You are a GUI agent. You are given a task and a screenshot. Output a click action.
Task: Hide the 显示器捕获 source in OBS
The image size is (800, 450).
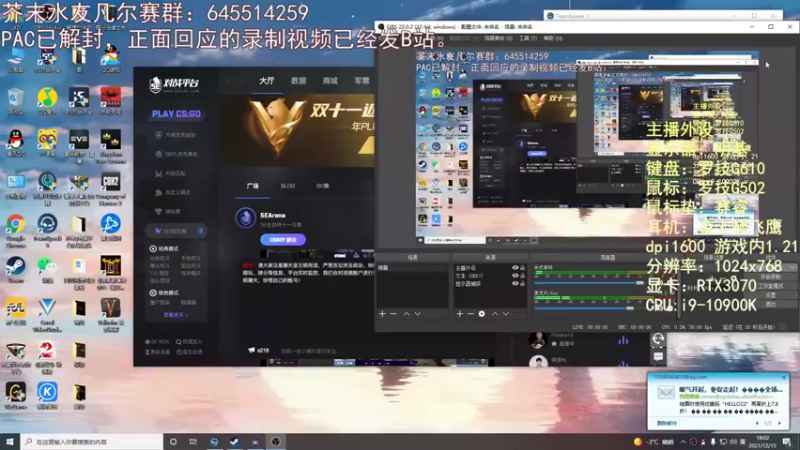(515, 283)
